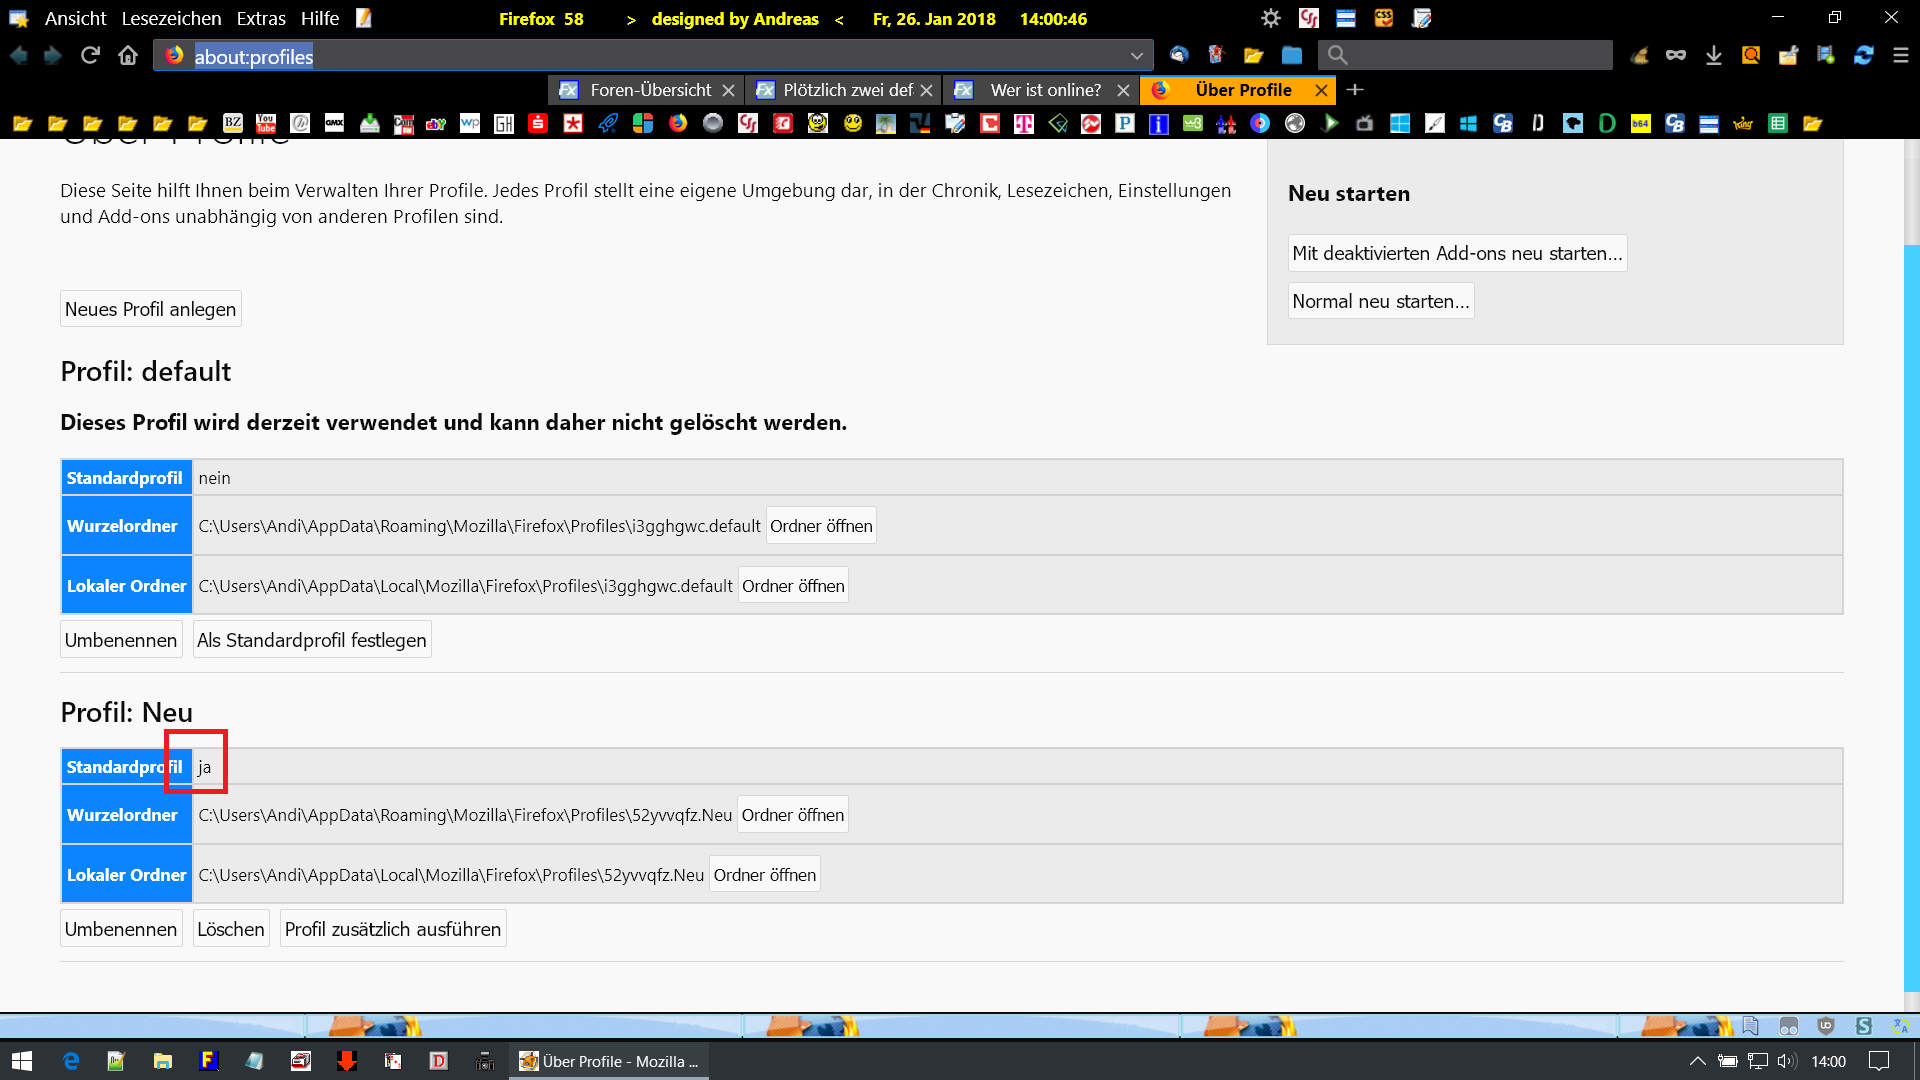Open the Downloads arrow icon

click(1713, 55)
